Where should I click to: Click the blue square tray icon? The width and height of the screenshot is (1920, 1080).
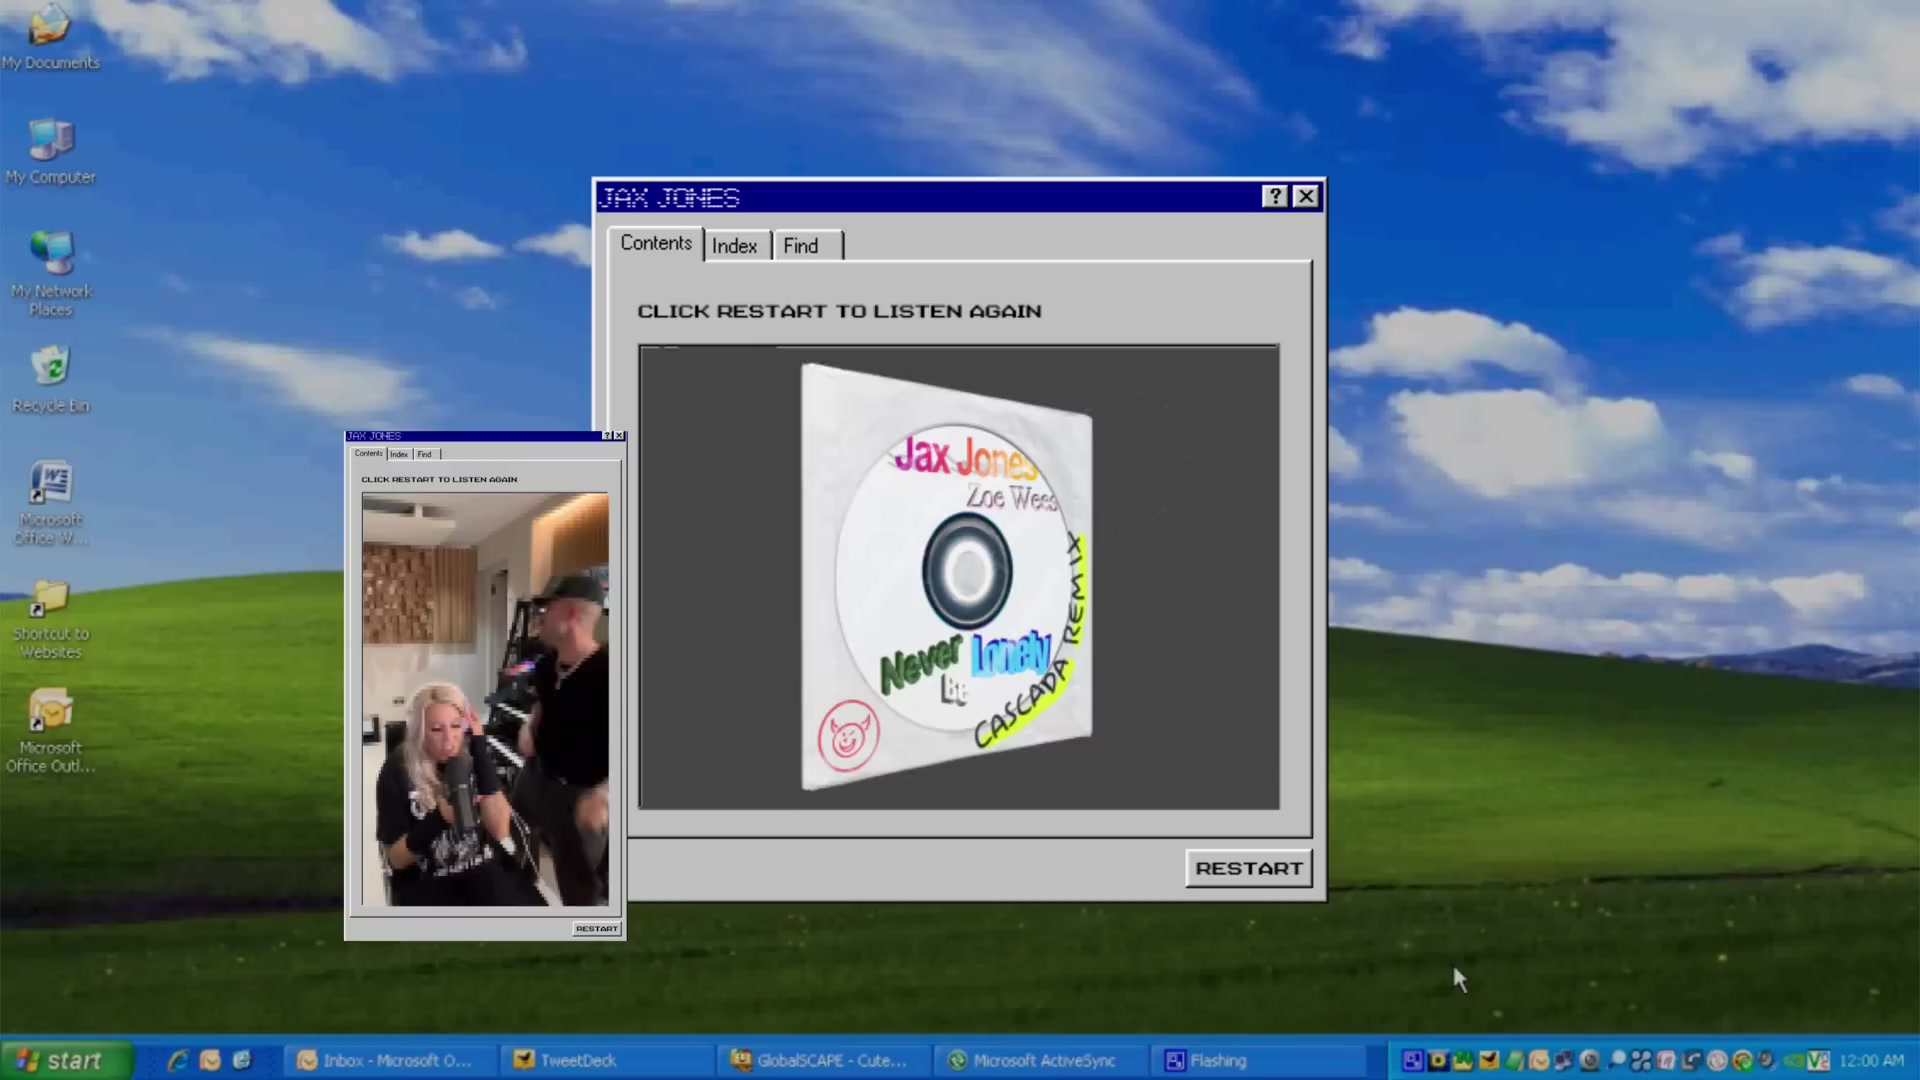pyautogui.click(x=1413, y=1060)
